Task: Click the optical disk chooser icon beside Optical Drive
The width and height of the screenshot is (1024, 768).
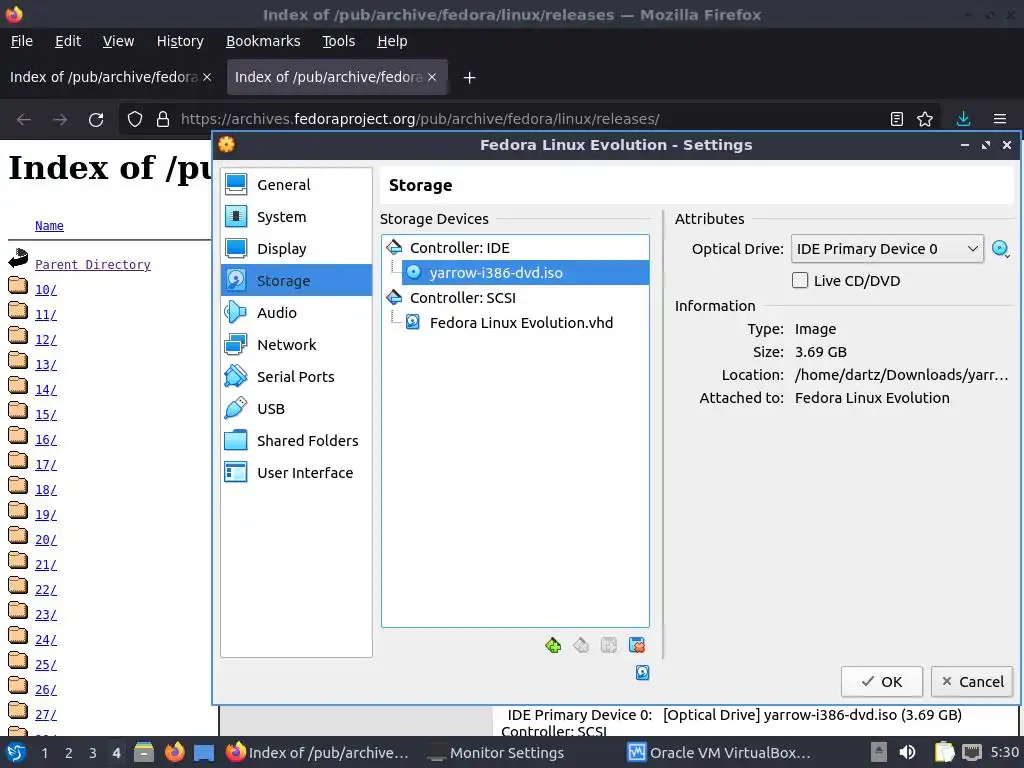Action: point(1000,249)
